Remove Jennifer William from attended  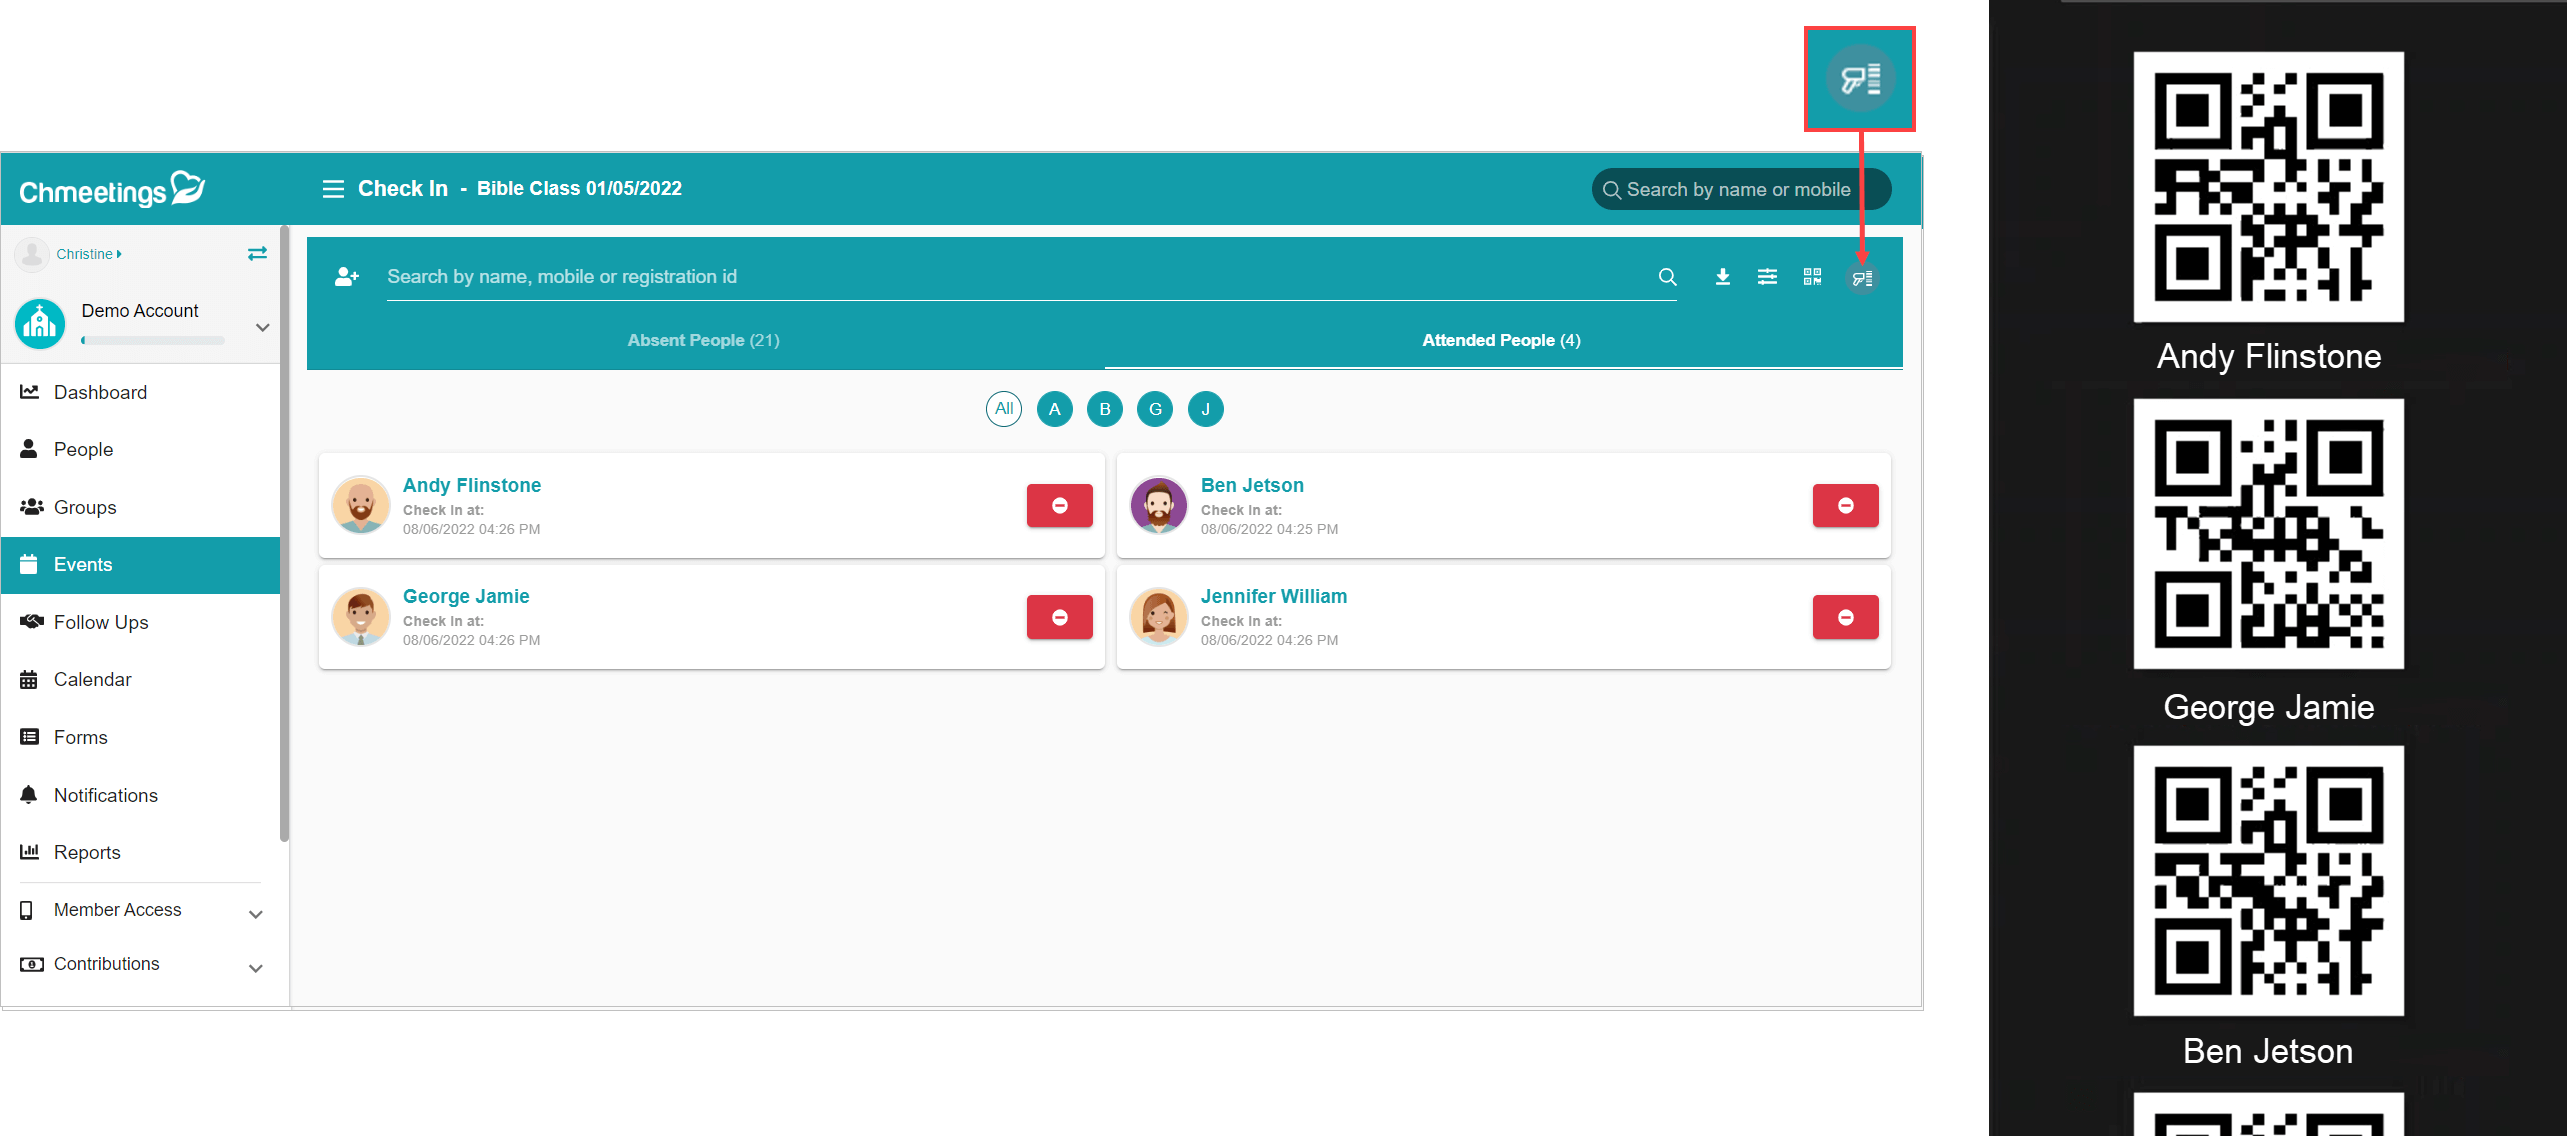tap(1845, 618)
